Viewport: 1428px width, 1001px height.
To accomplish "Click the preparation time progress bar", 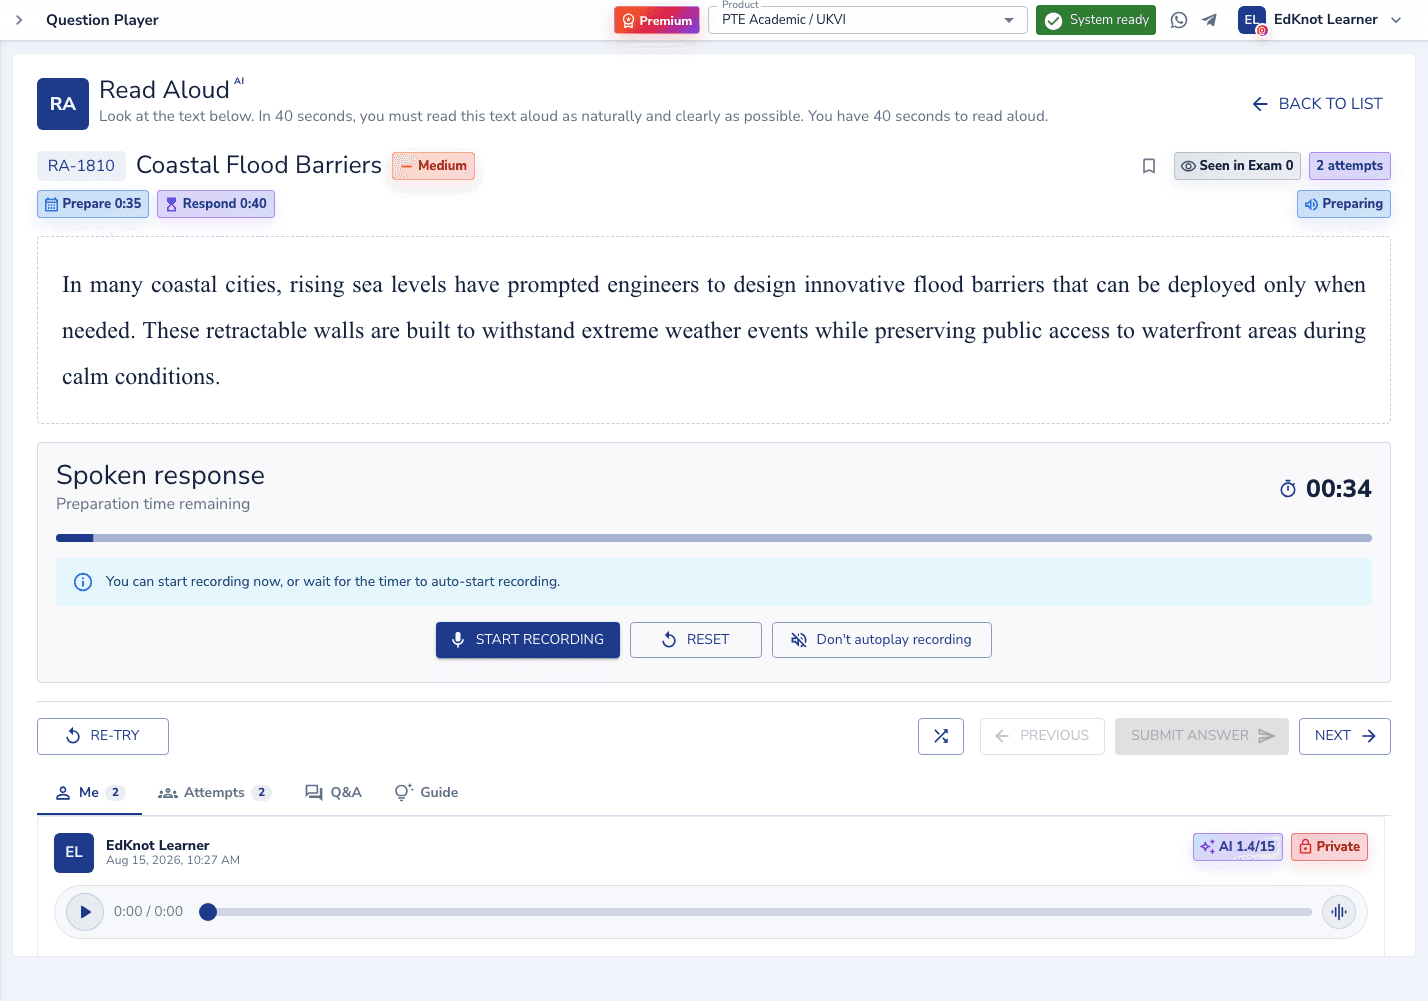I will [x=714, y=538].
